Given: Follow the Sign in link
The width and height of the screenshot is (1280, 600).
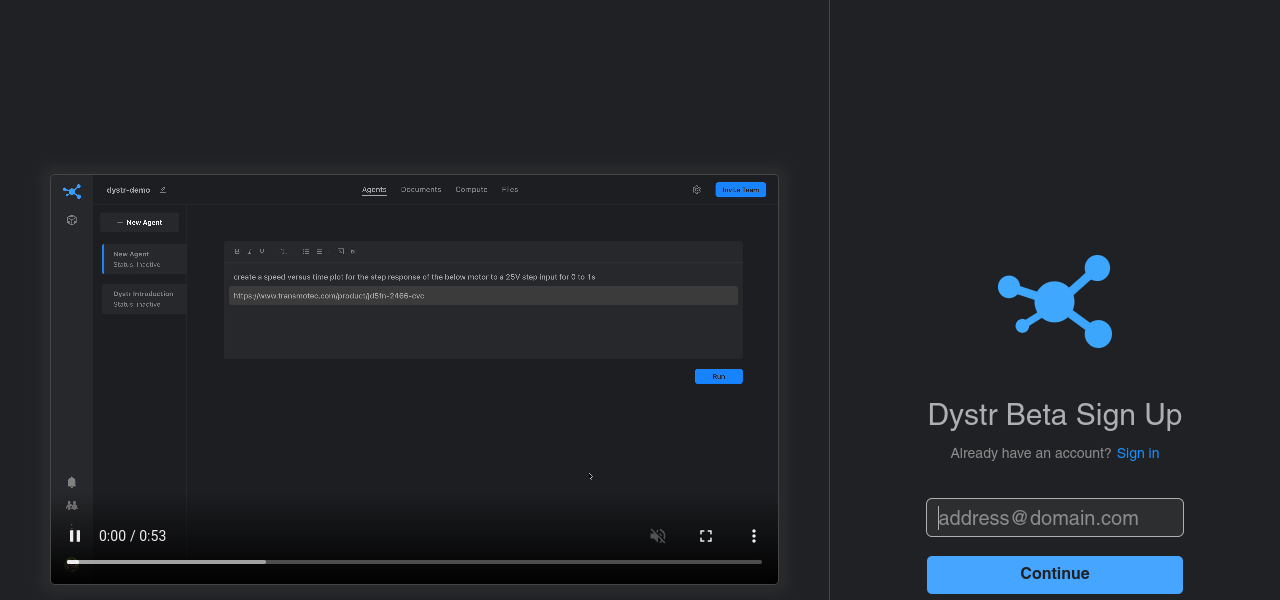Looking at the screenshot, I should (1138, 453).
